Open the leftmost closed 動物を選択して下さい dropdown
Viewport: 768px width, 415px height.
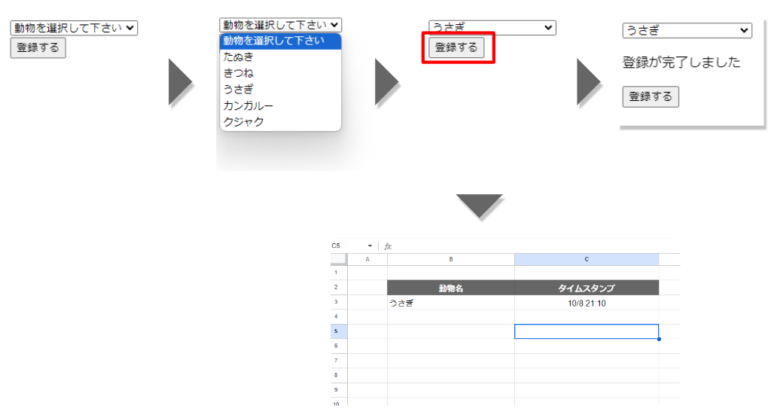point(73,29)
